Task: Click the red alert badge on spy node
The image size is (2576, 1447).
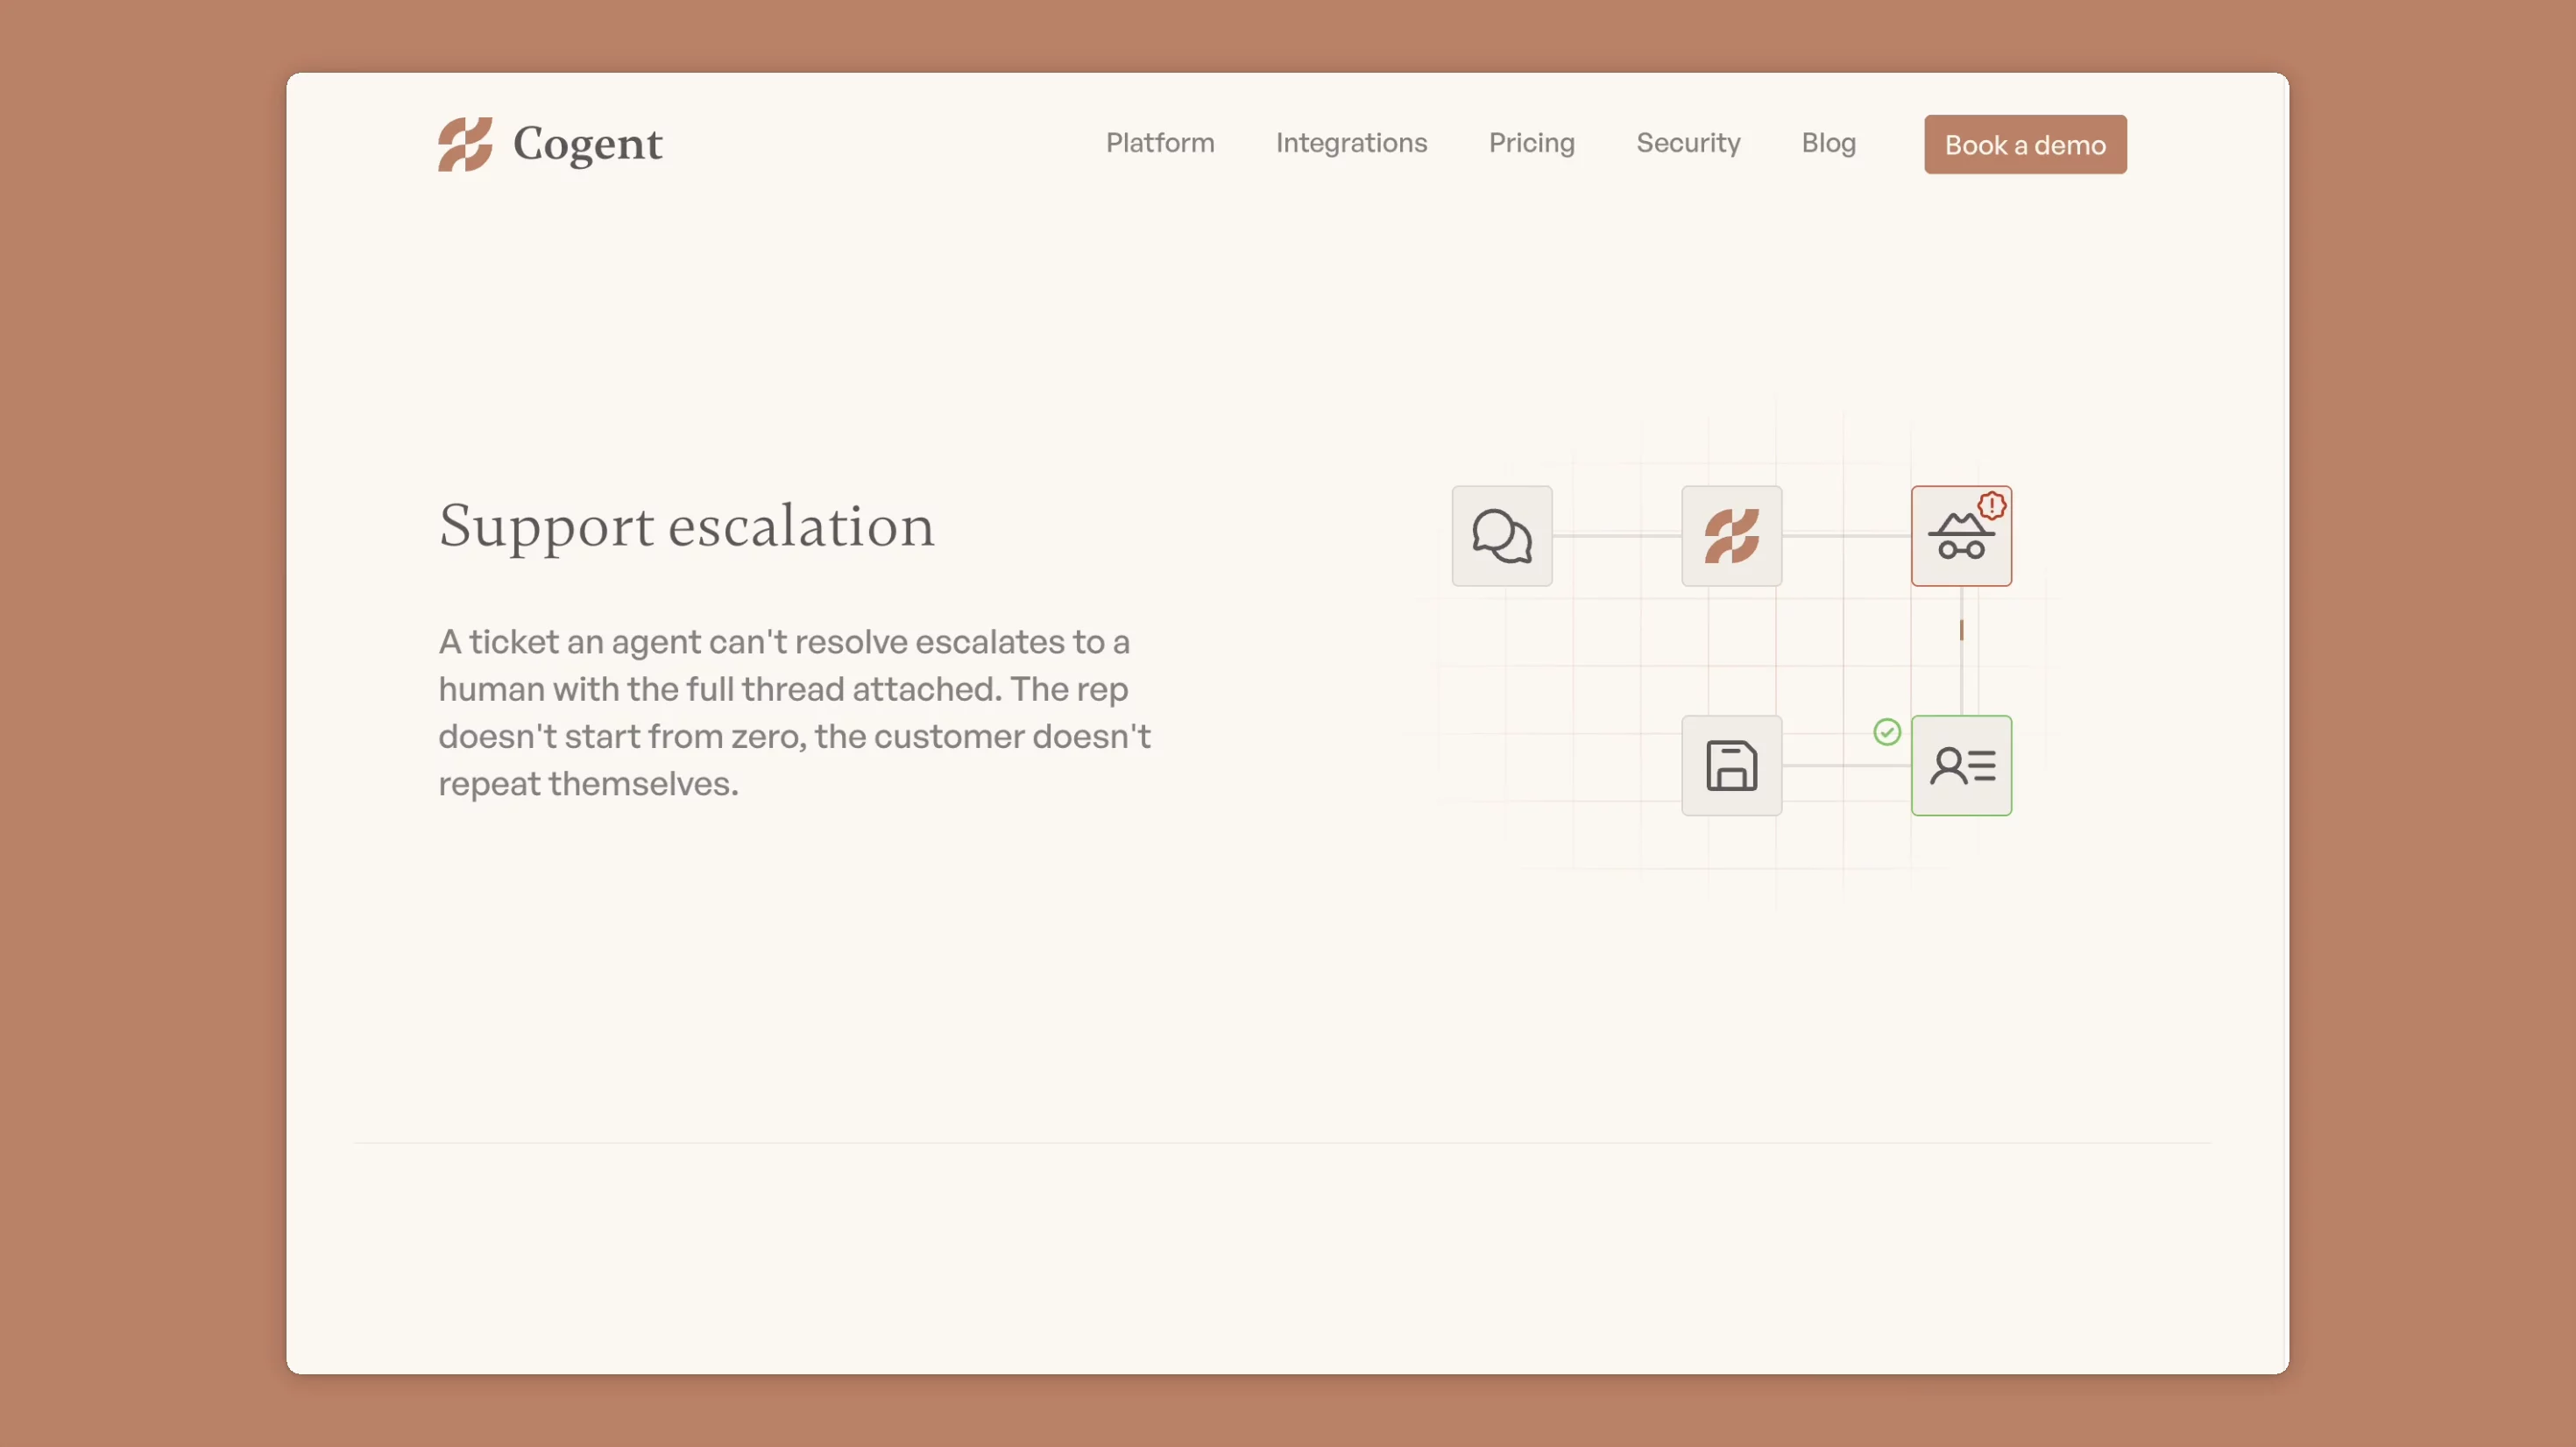Action: [1992, 505]
